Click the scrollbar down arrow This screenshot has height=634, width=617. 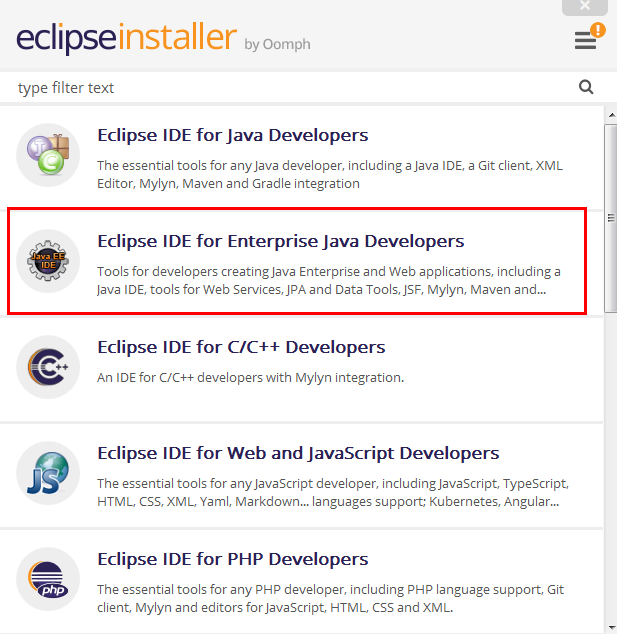point(611,628)
